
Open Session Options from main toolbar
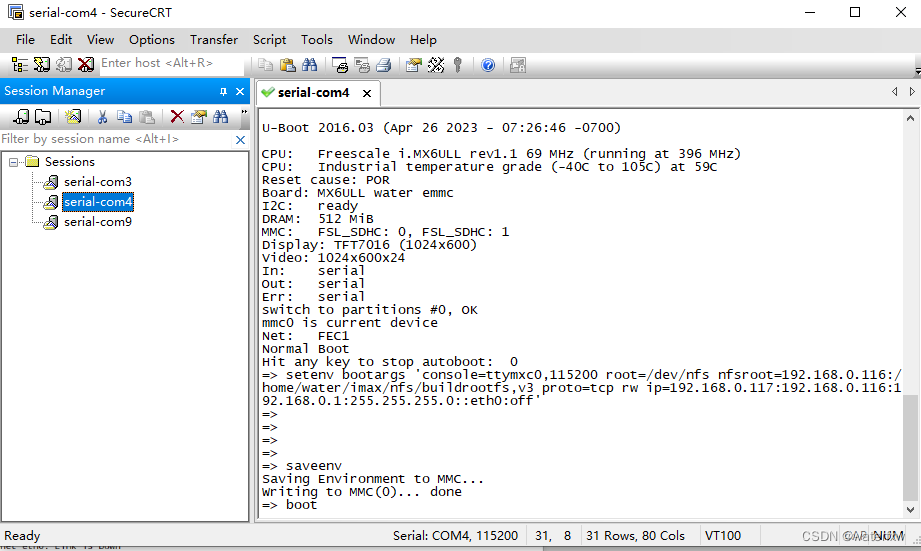[x=414, y=65]
